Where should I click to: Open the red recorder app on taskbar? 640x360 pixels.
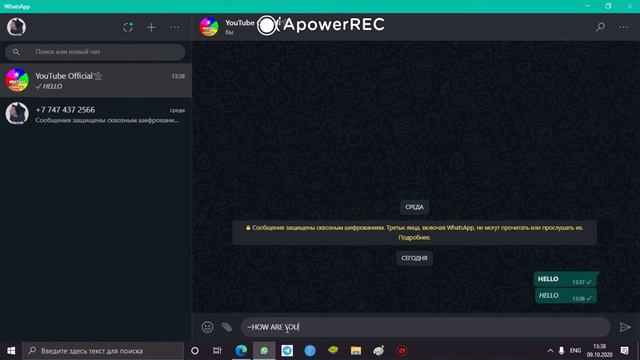[x=402, y=351]
